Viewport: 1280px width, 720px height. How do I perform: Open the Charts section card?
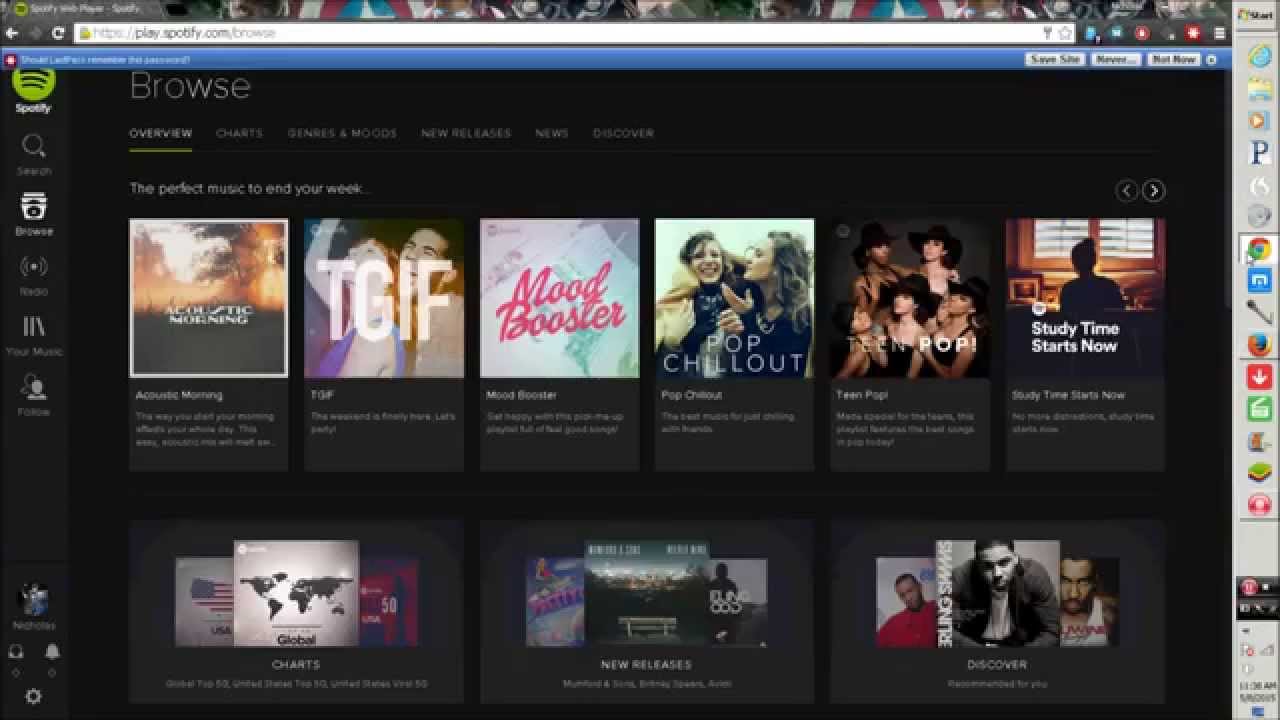tap(296, 610)
